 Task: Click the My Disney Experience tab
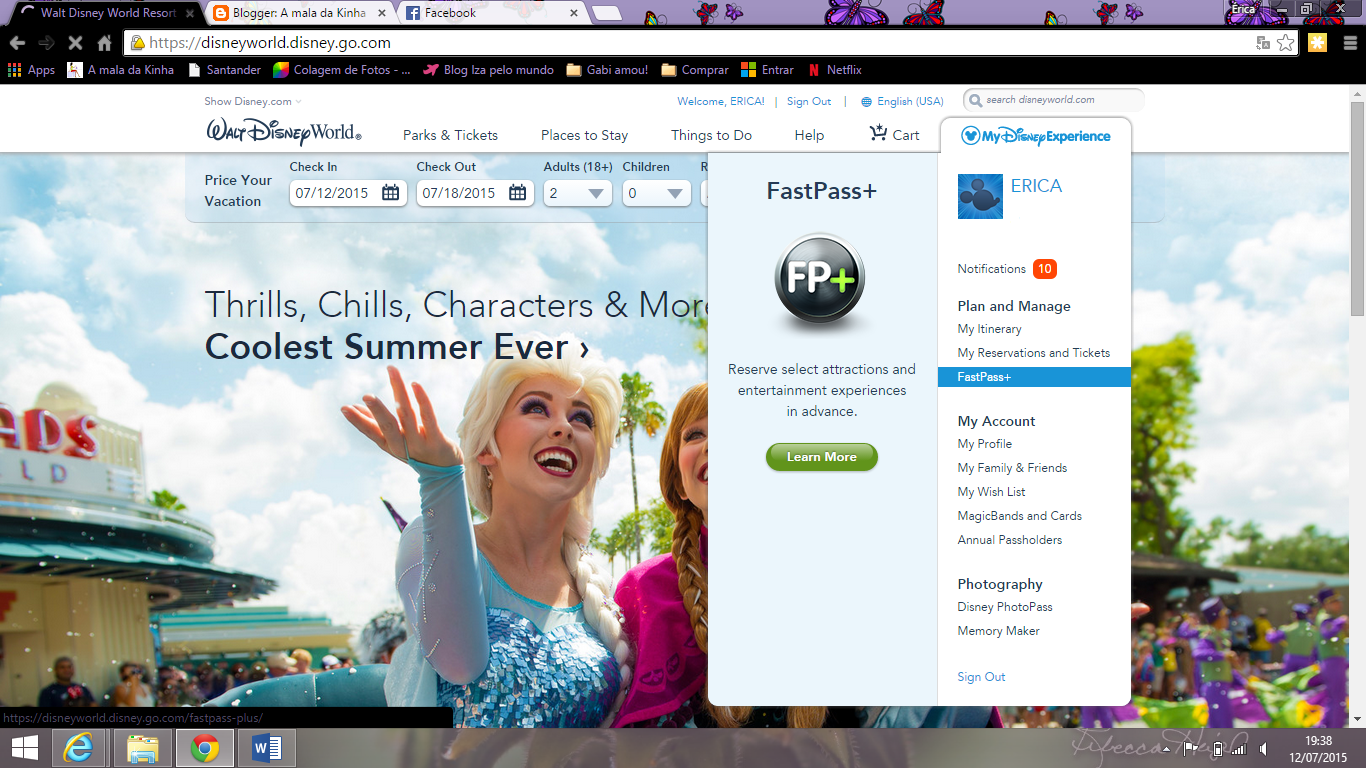[x=1035, y=136]
